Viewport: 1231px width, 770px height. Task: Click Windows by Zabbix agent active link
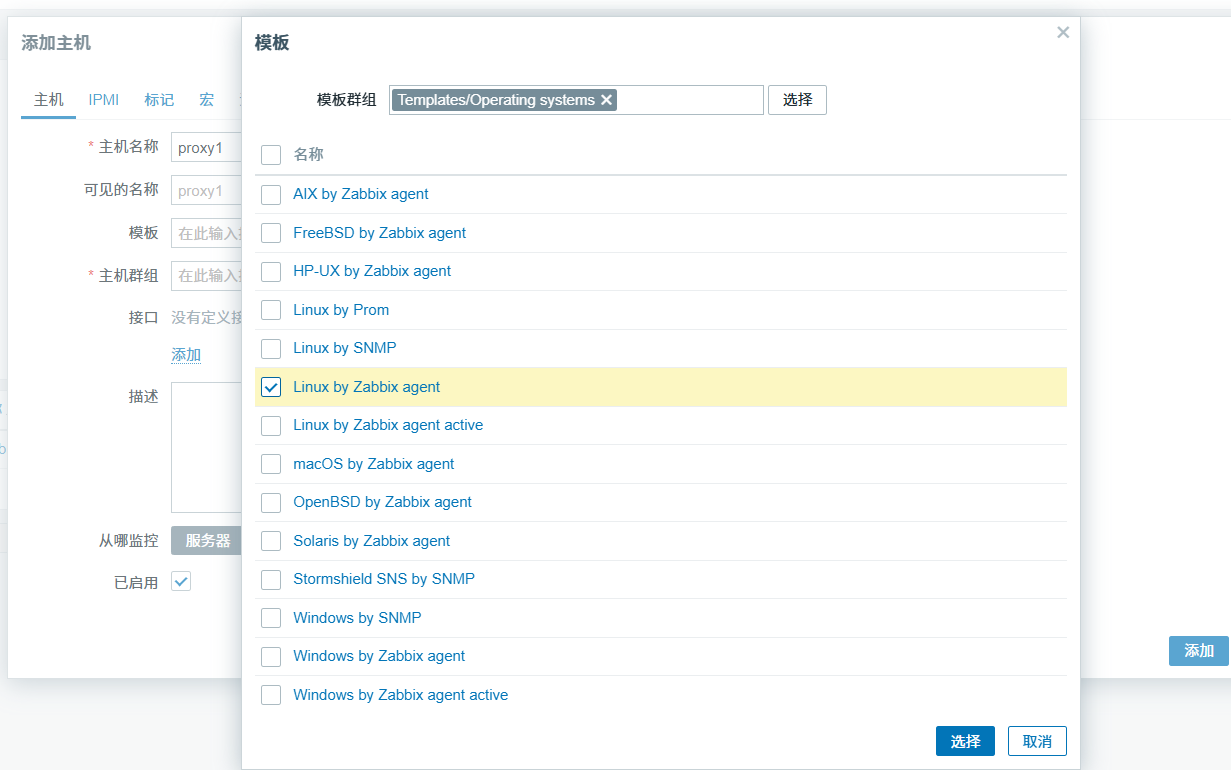click(x=401, y=695)
